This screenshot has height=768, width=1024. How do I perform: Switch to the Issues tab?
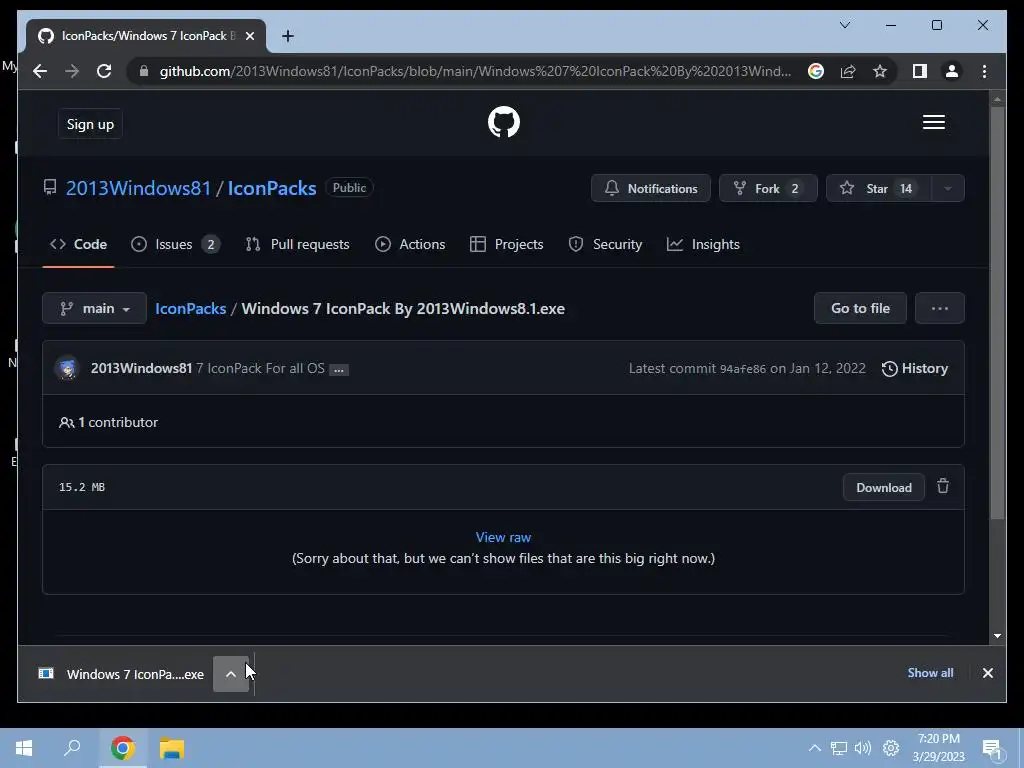(175, 244)
